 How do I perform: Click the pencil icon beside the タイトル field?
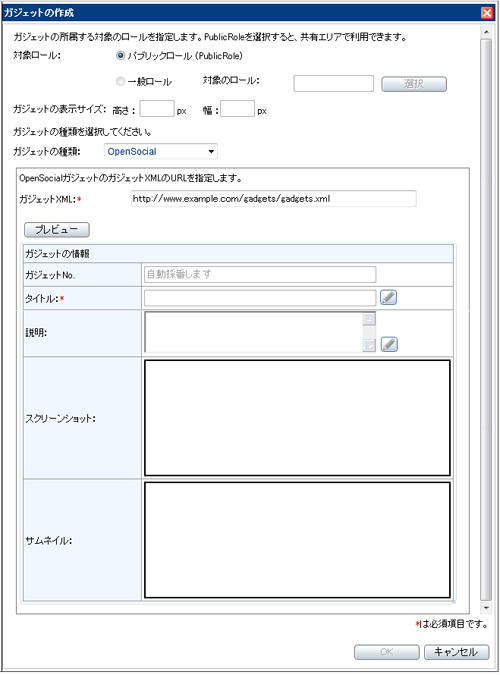(x=388, y=297)
